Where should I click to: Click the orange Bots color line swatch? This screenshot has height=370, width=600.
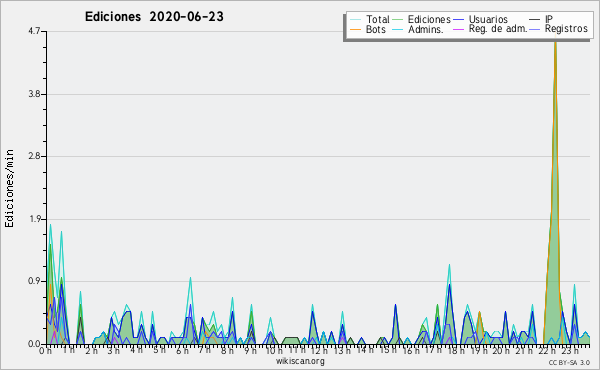[x=355, y=29]
